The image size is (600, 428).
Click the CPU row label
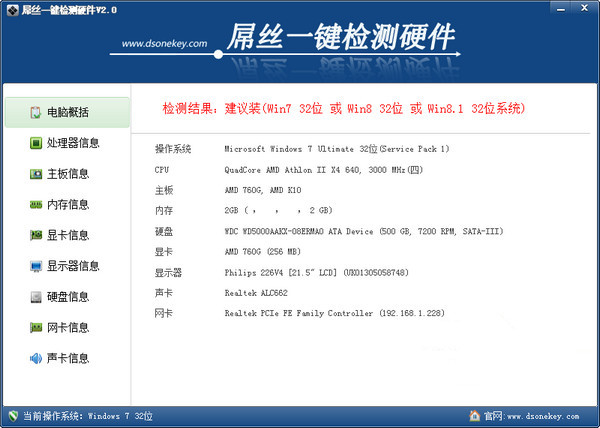point(162,170)
